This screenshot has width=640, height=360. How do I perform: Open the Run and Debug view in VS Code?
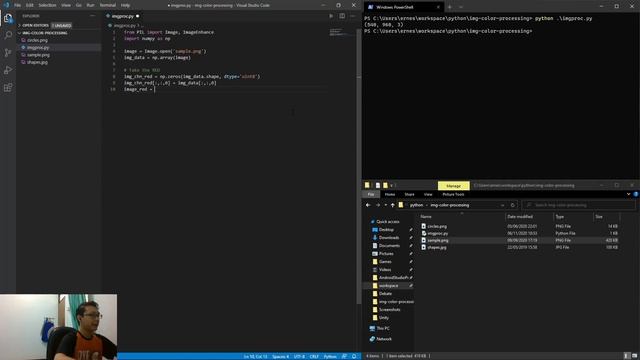pyautogui.click(x=8, y=70)
